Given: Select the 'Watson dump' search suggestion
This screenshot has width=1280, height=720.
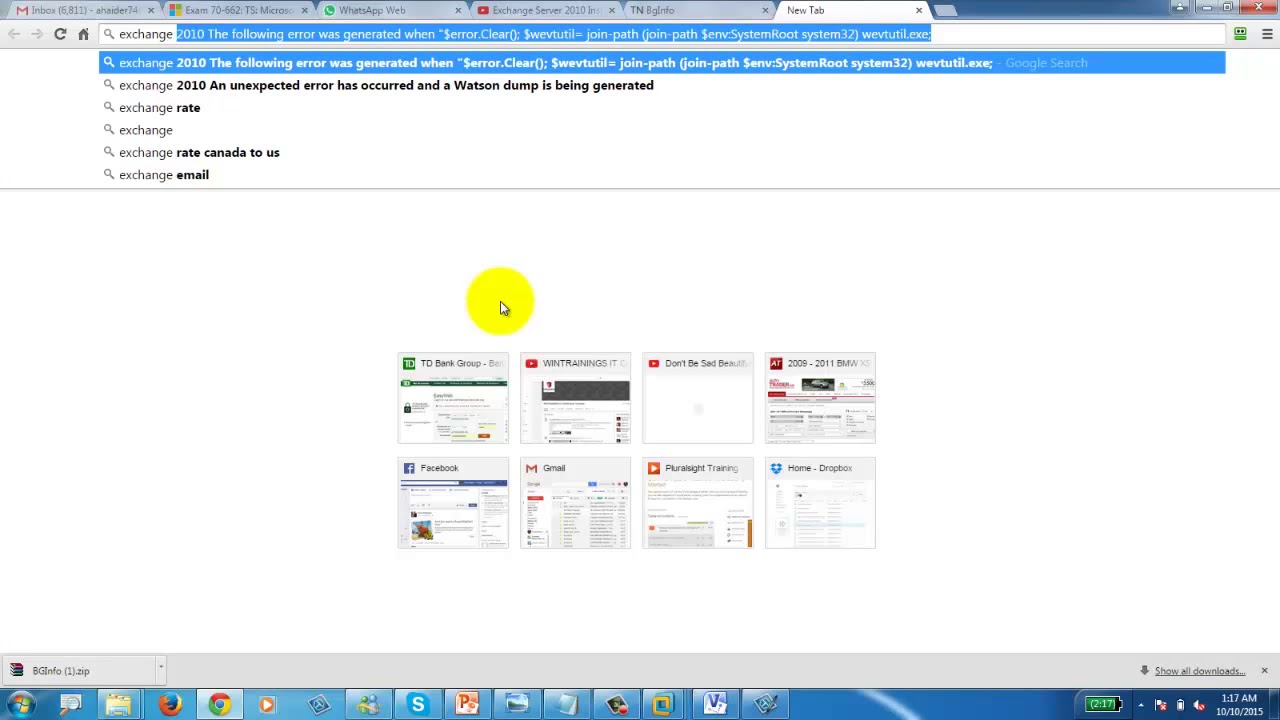Looking at the screenshot, I should [x=662, y=85].
